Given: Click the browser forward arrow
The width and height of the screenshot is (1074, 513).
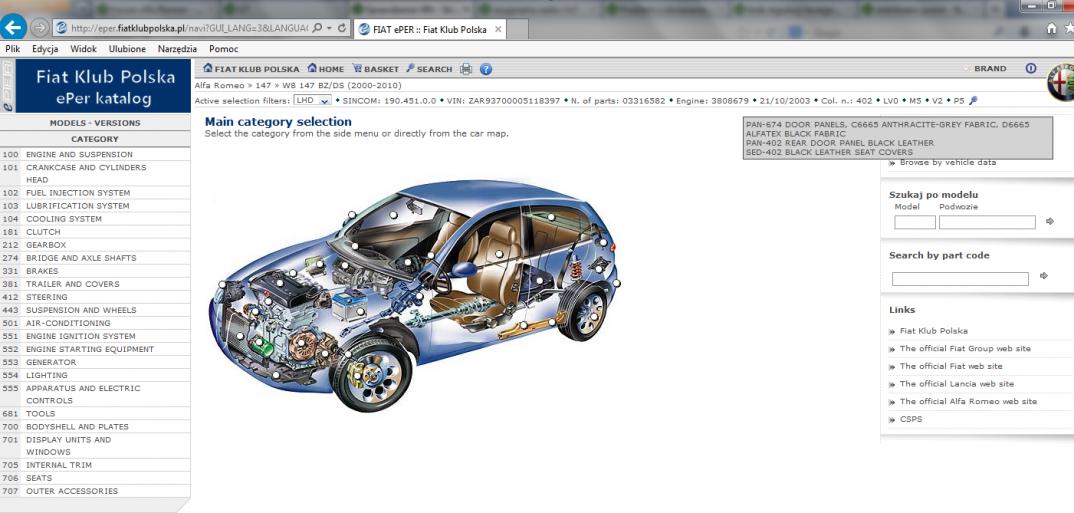Looking at the screenshot, I should click(40, 28).
